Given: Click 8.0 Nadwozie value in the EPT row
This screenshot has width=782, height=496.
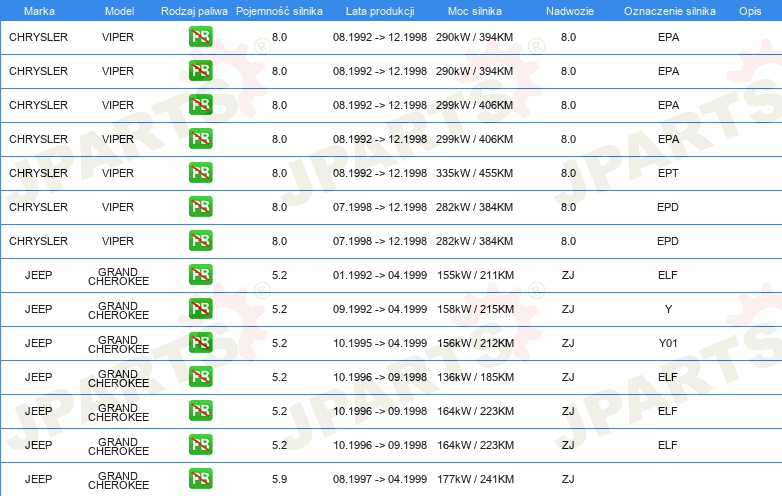Looking at the screenshot, I should pos(568,173).
